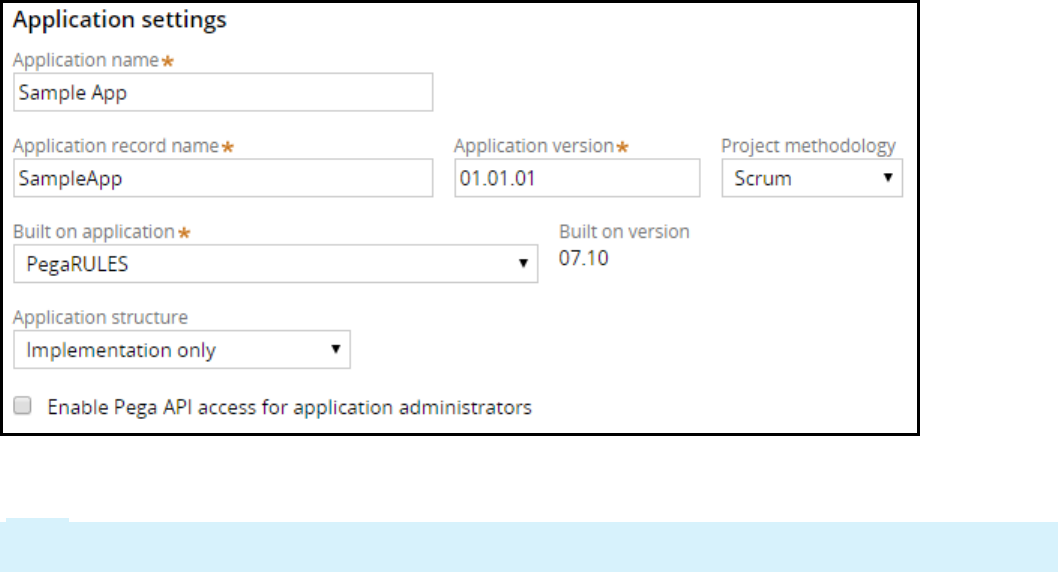Image resolution: width=1058 pixels, height=572 pixels.
Task: Click the Built on application label
Action: [x=94, y=232]
